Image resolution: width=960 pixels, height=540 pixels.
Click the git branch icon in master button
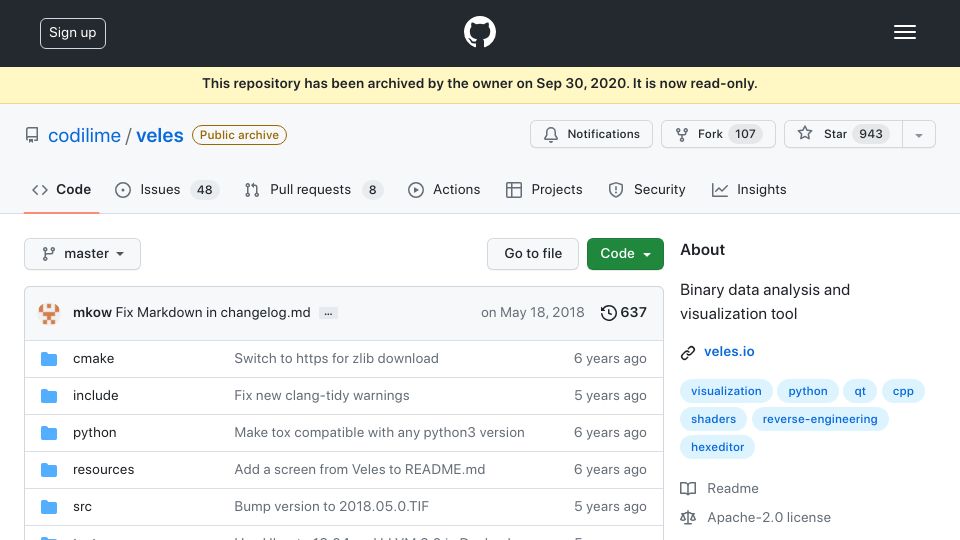coord(48,253)
